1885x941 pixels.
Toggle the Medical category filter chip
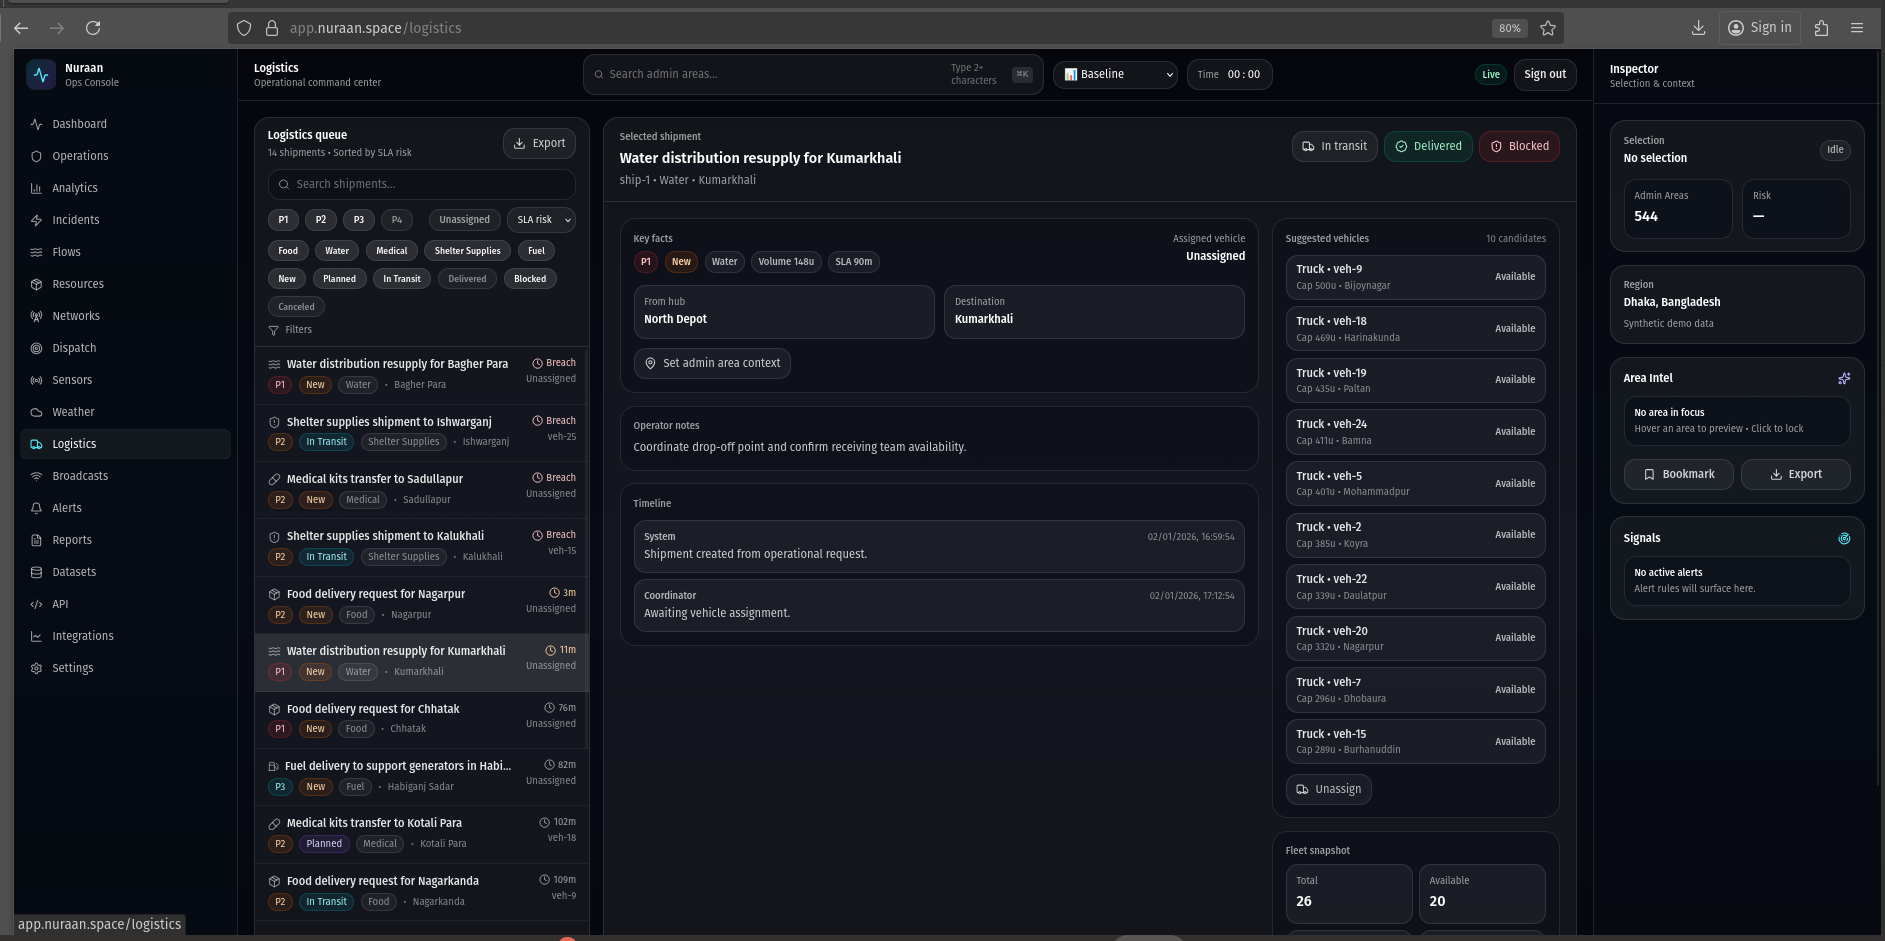(391, 251)
